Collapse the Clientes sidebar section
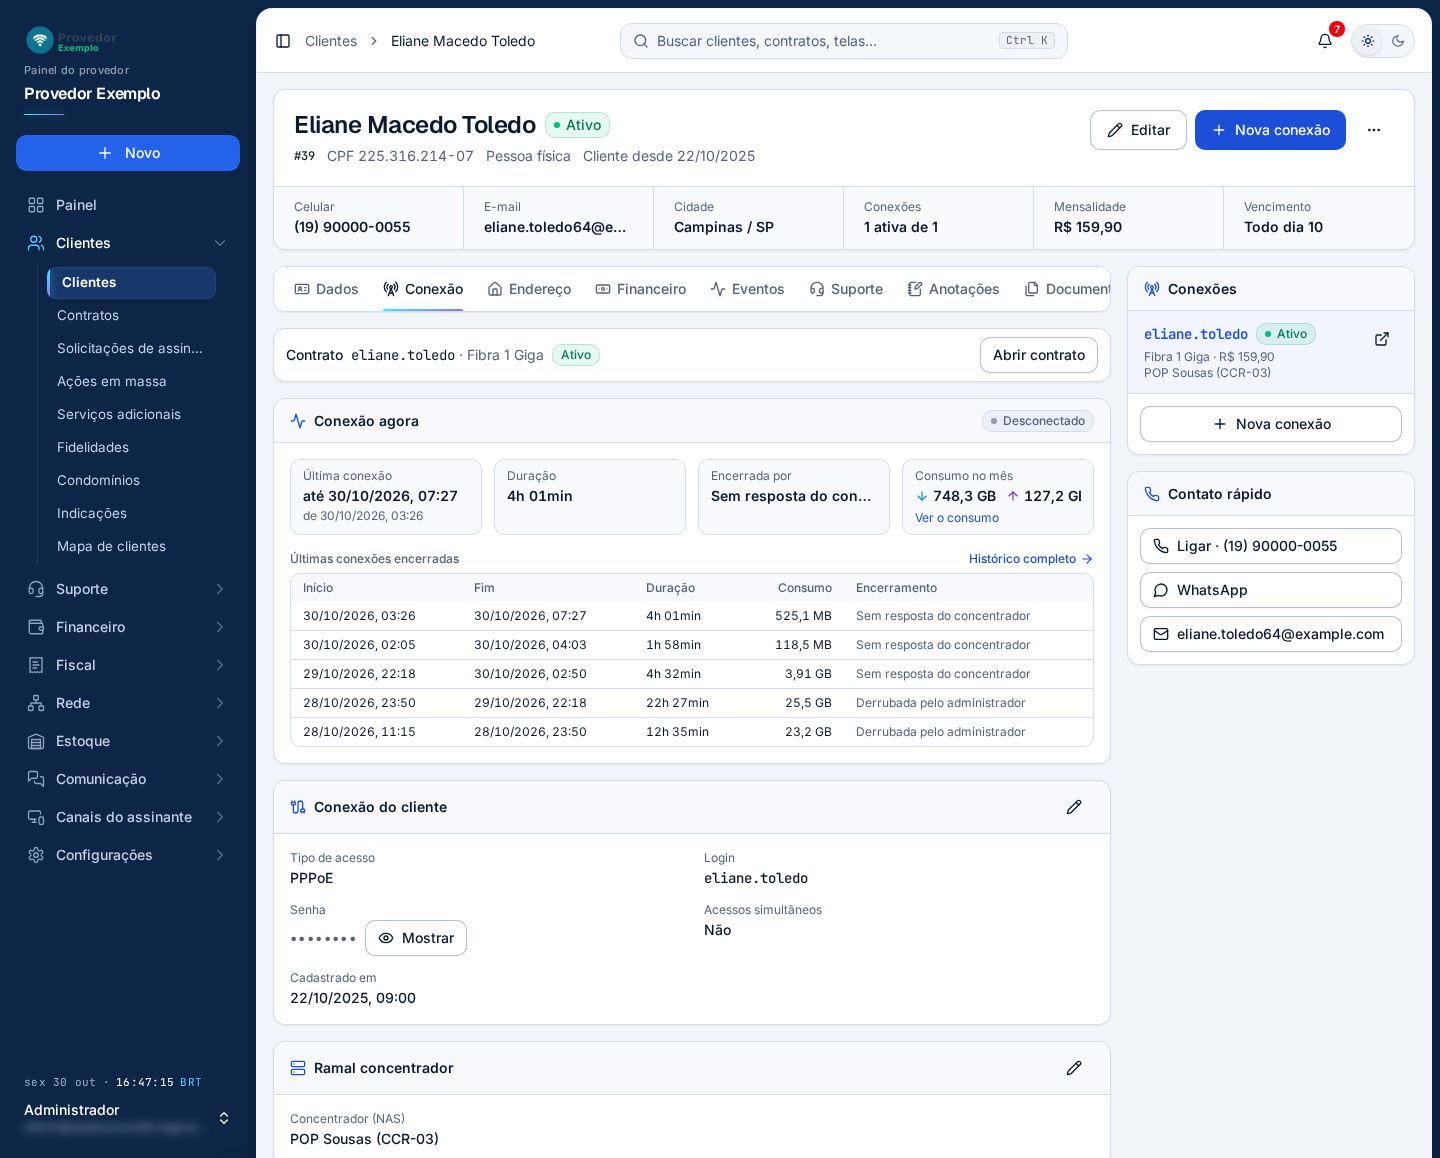 pos(128,243)
